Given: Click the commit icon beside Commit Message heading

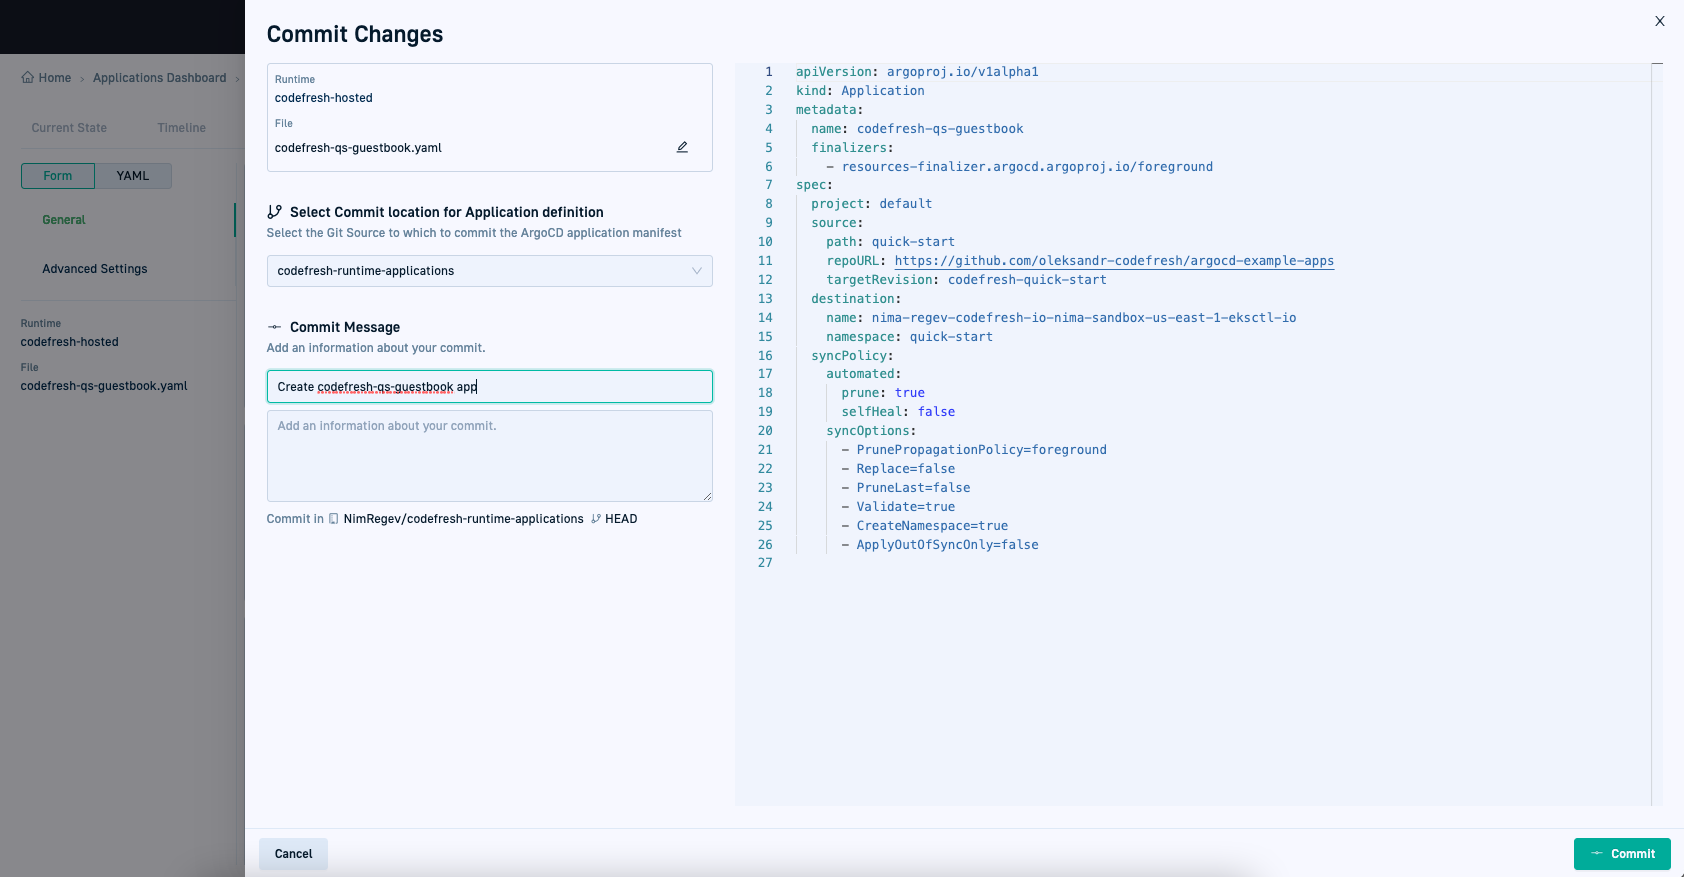Looking at the screenshot, I should [x=274, y=327].
